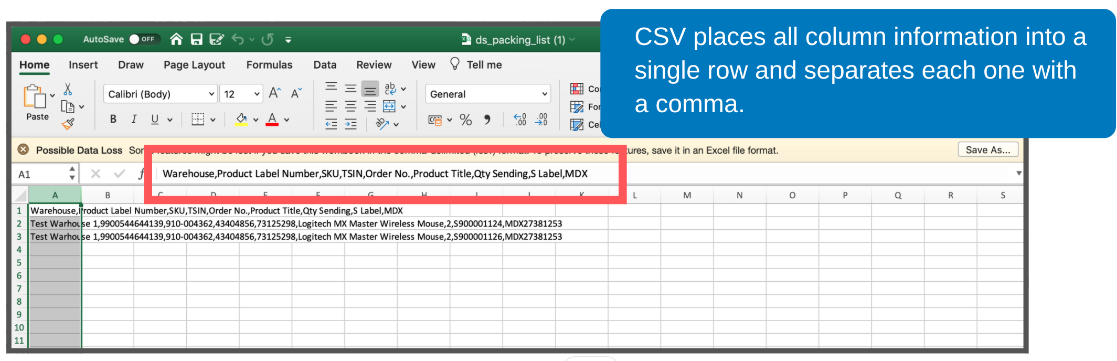
Task: Decrease font size with the smaller A
Action: (x=296, y=93)
